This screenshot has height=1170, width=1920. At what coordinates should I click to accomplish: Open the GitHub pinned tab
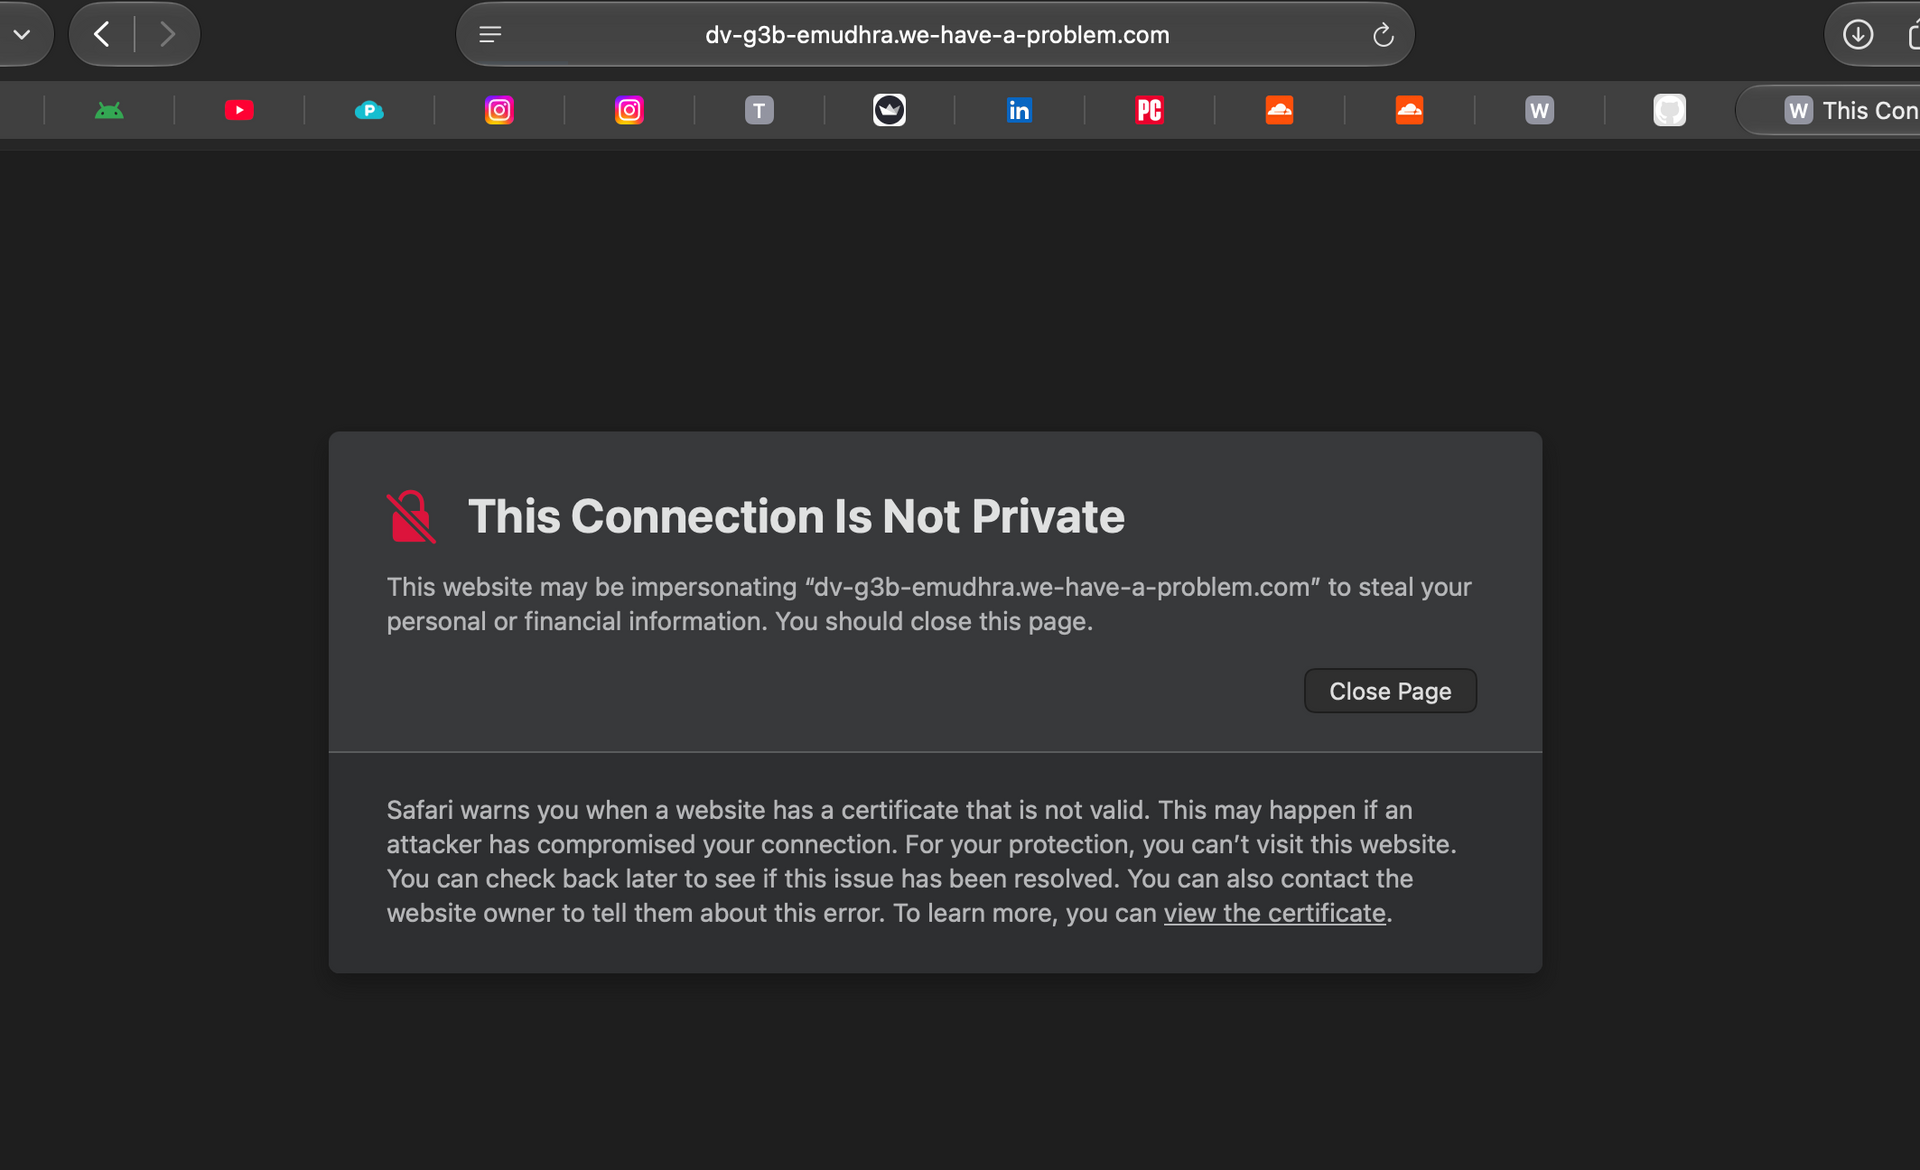click(x=1669, y=110)
